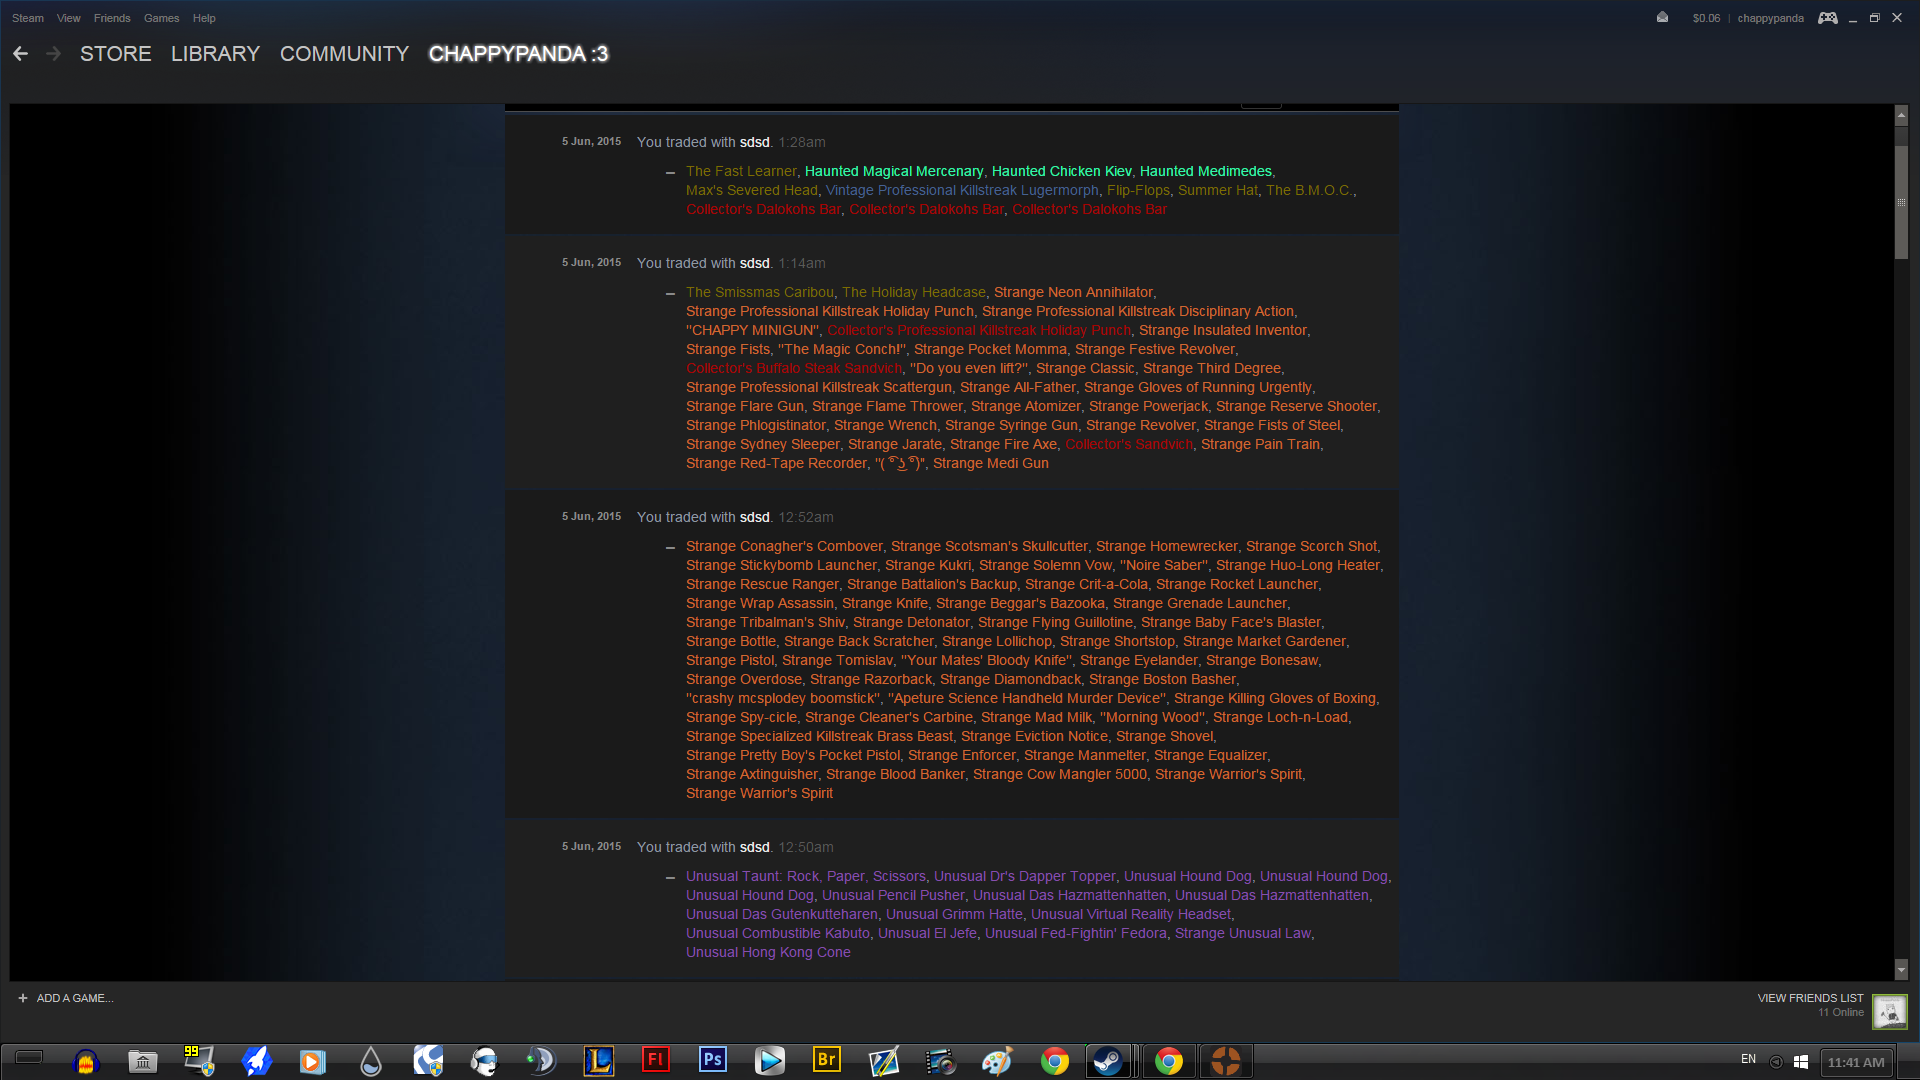Open sdsd profile link in 1:28am trade

754,142
